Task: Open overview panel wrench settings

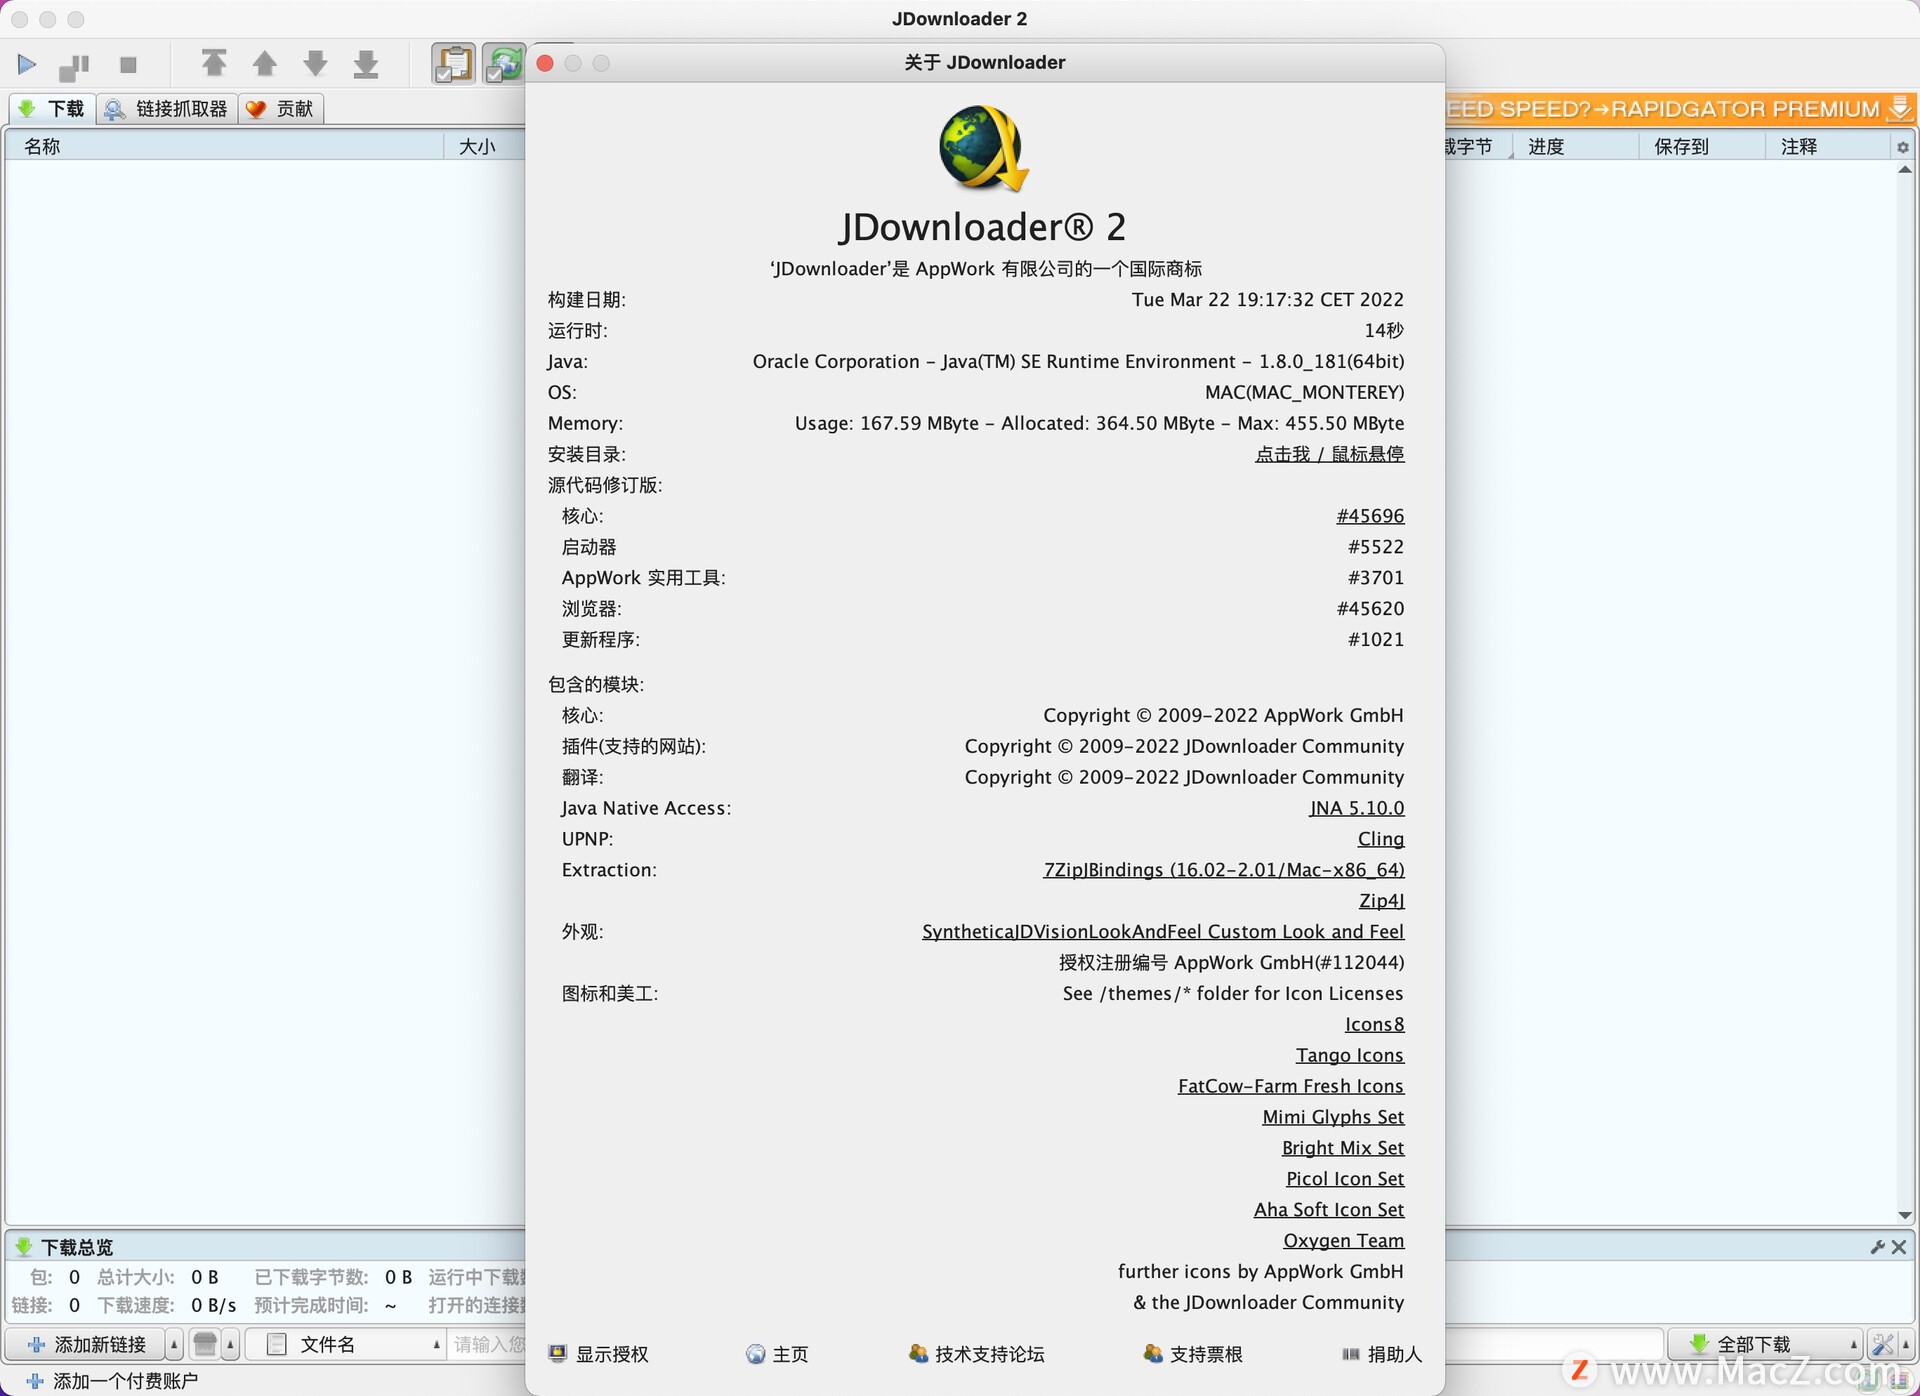Action: [x=1877, y=1247]
